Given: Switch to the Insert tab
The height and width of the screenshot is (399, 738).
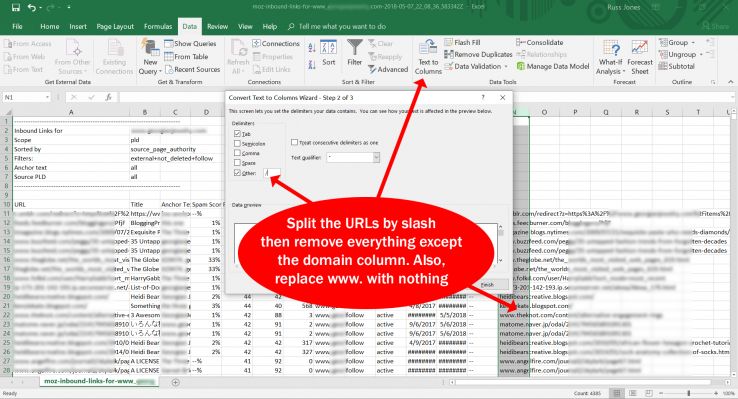Looking at the screenshot, I should 78,26.
